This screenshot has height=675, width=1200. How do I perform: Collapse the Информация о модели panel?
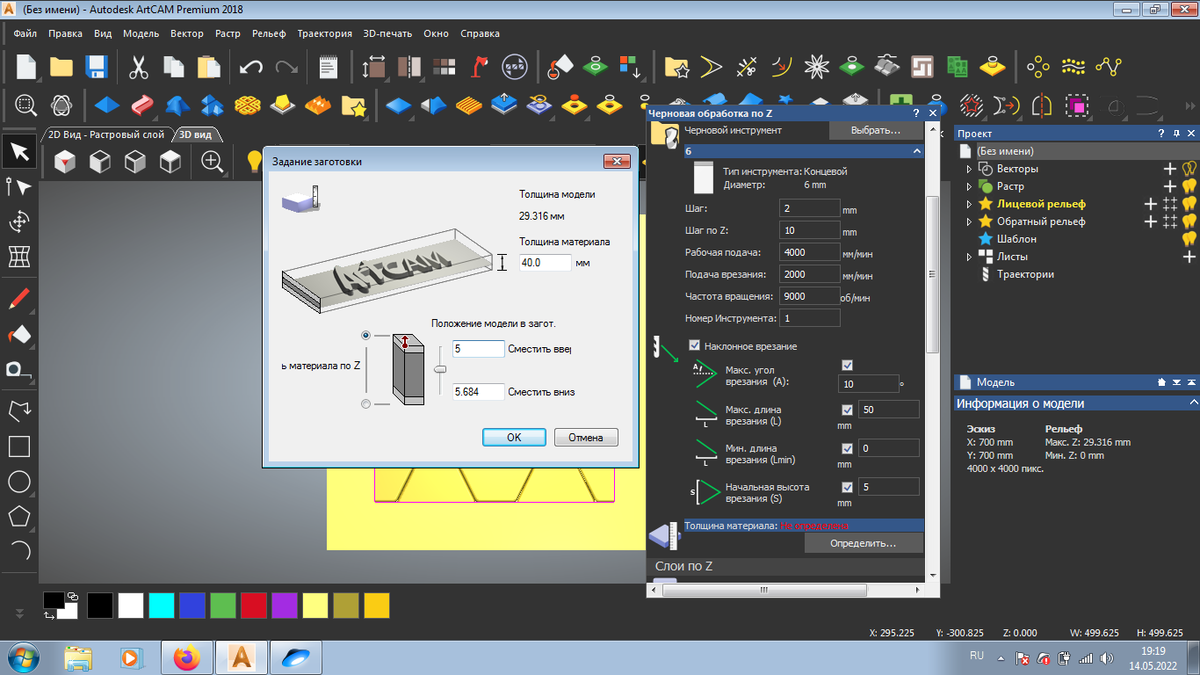click(x=1192, y=404)
